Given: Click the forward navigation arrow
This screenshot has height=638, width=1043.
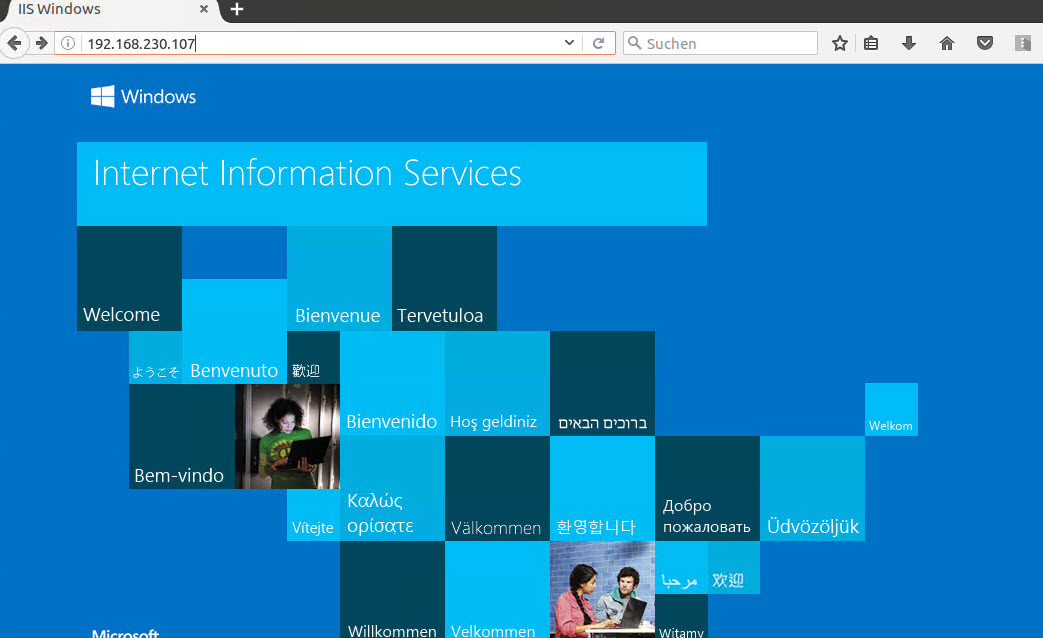Looking at the screenshot, I should pyautogui.click(x=41, y=43).
